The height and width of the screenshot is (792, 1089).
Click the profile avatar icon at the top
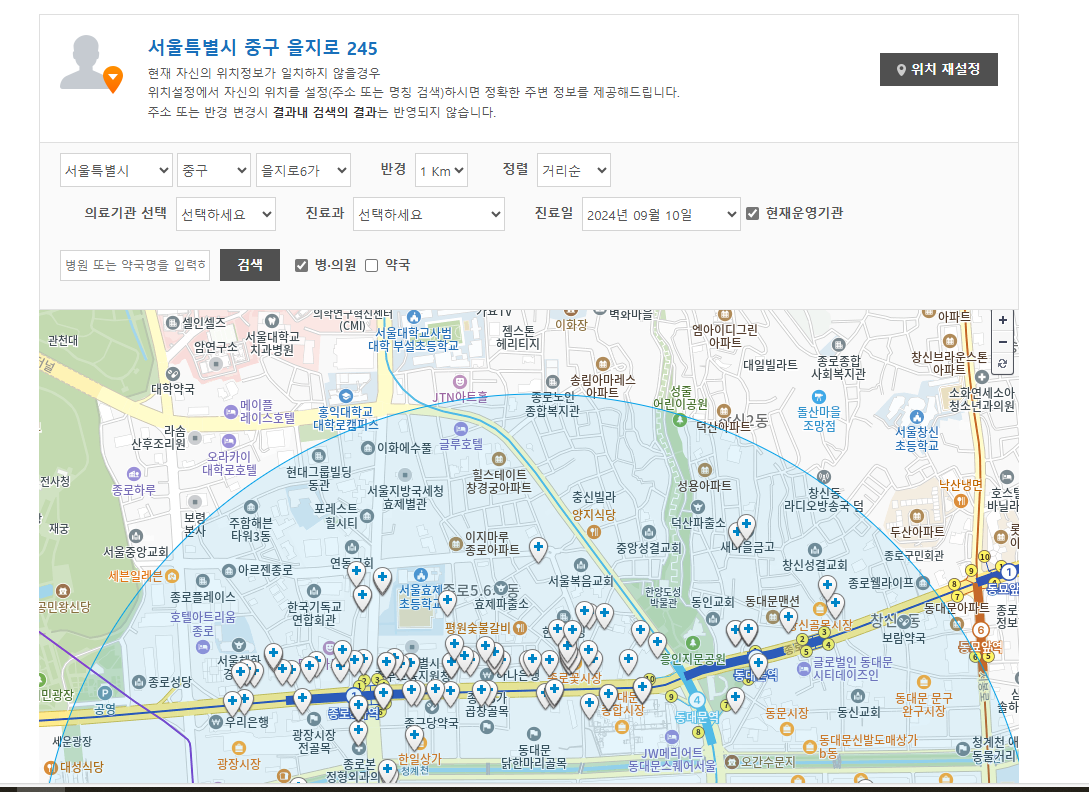[x=83, y=62]
